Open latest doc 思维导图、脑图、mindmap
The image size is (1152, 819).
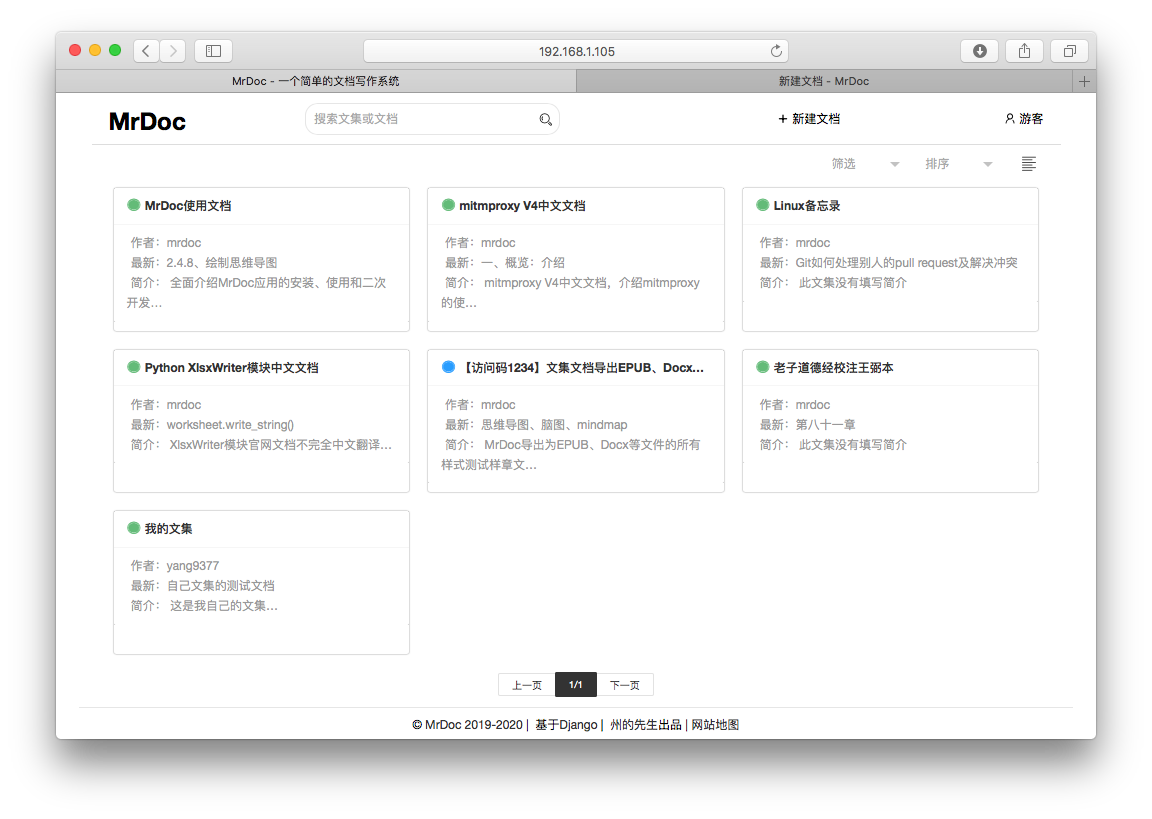(554, 425)
